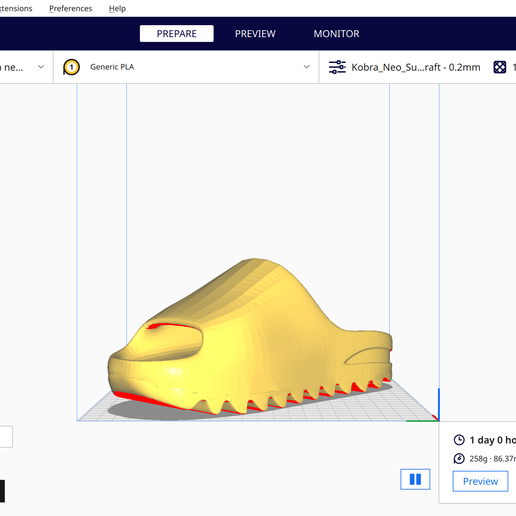The width and height of the screenshot is (516, 516).
Task: Select the yellow slide sandal model
Action: (x=250, y=337)
